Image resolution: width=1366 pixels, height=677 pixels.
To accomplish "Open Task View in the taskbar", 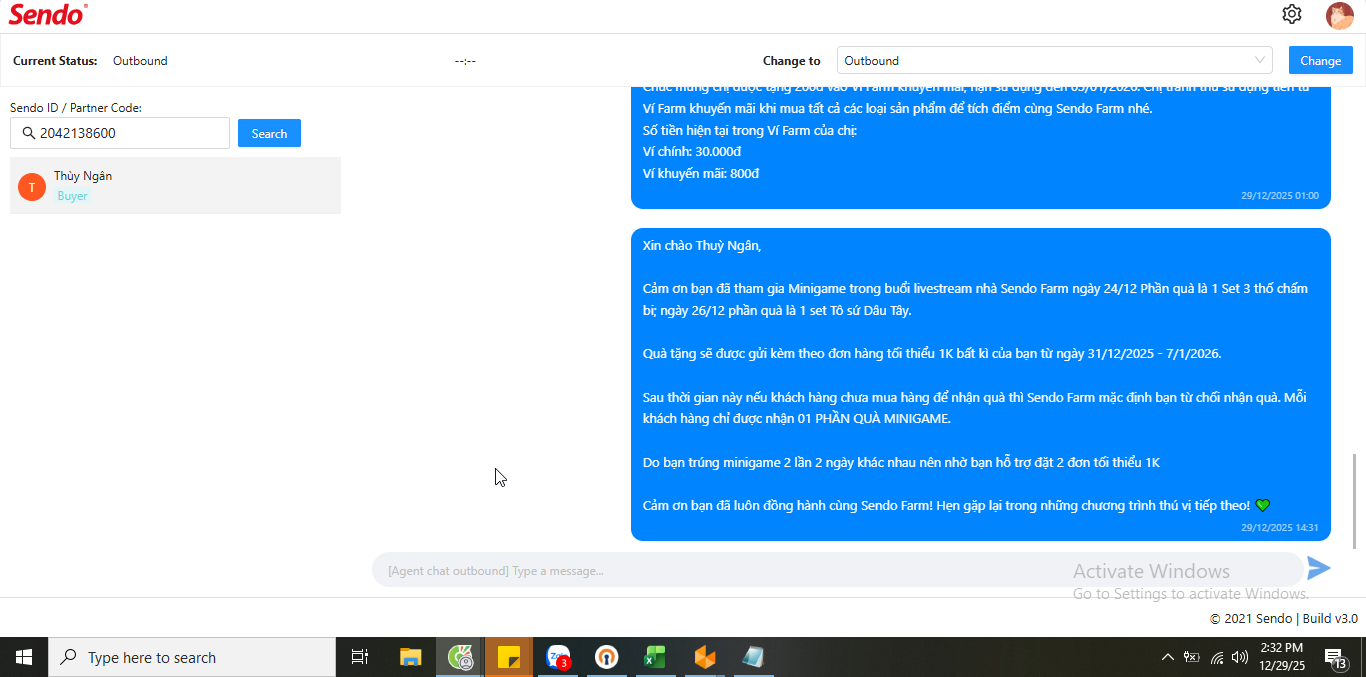I will pos(360,657).
